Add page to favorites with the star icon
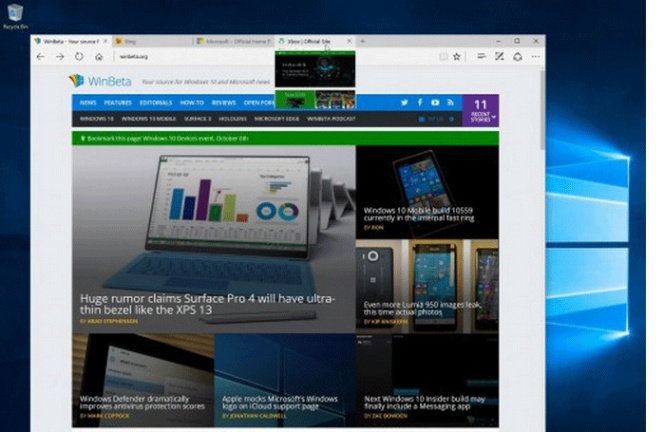Screen dimensions: 664x432 point(456,56)
